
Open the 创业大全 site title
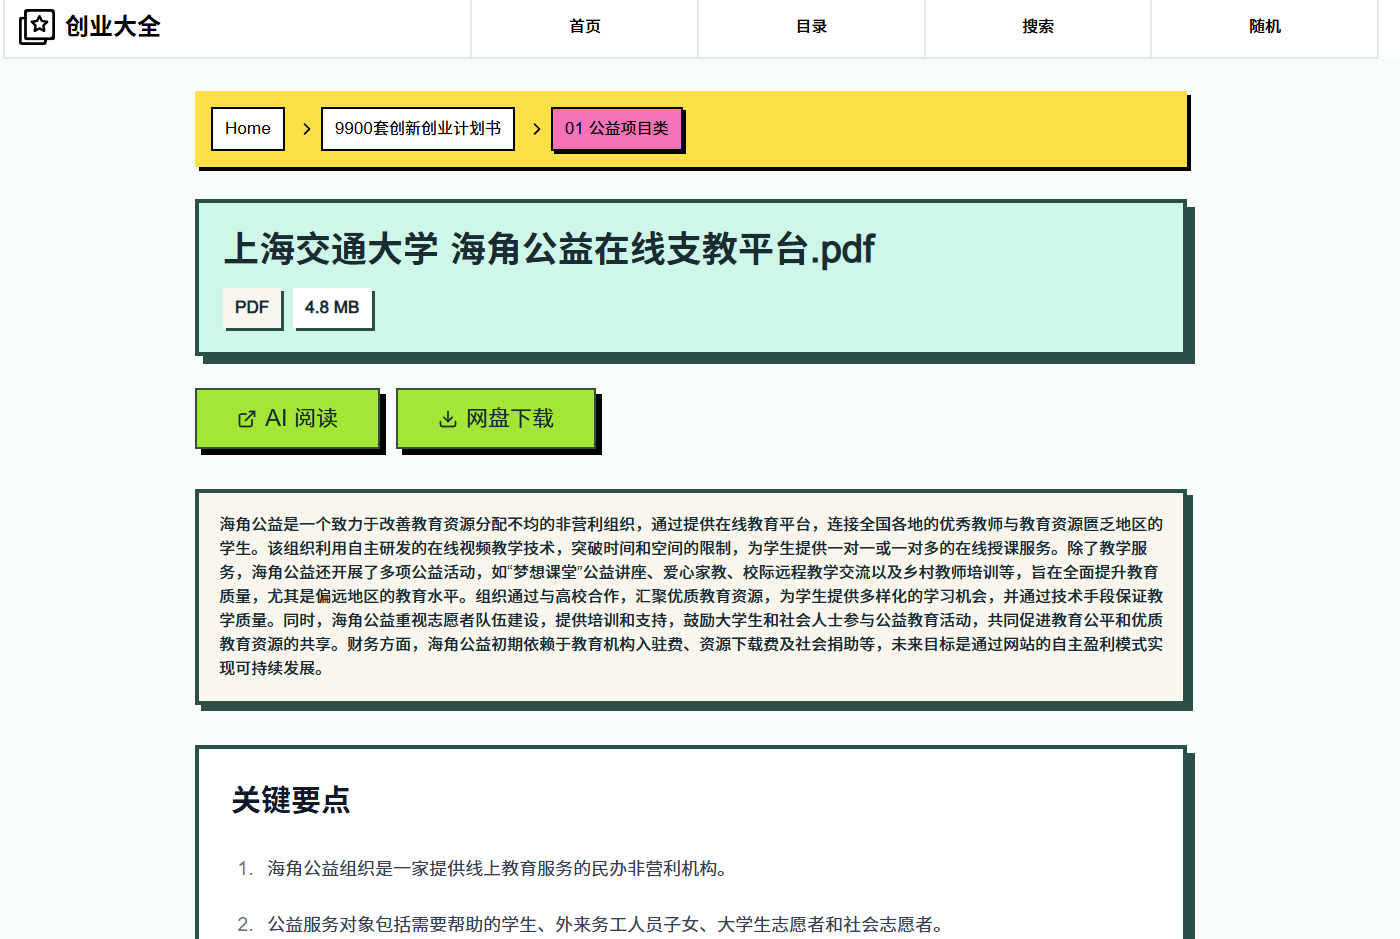[113, 26]
